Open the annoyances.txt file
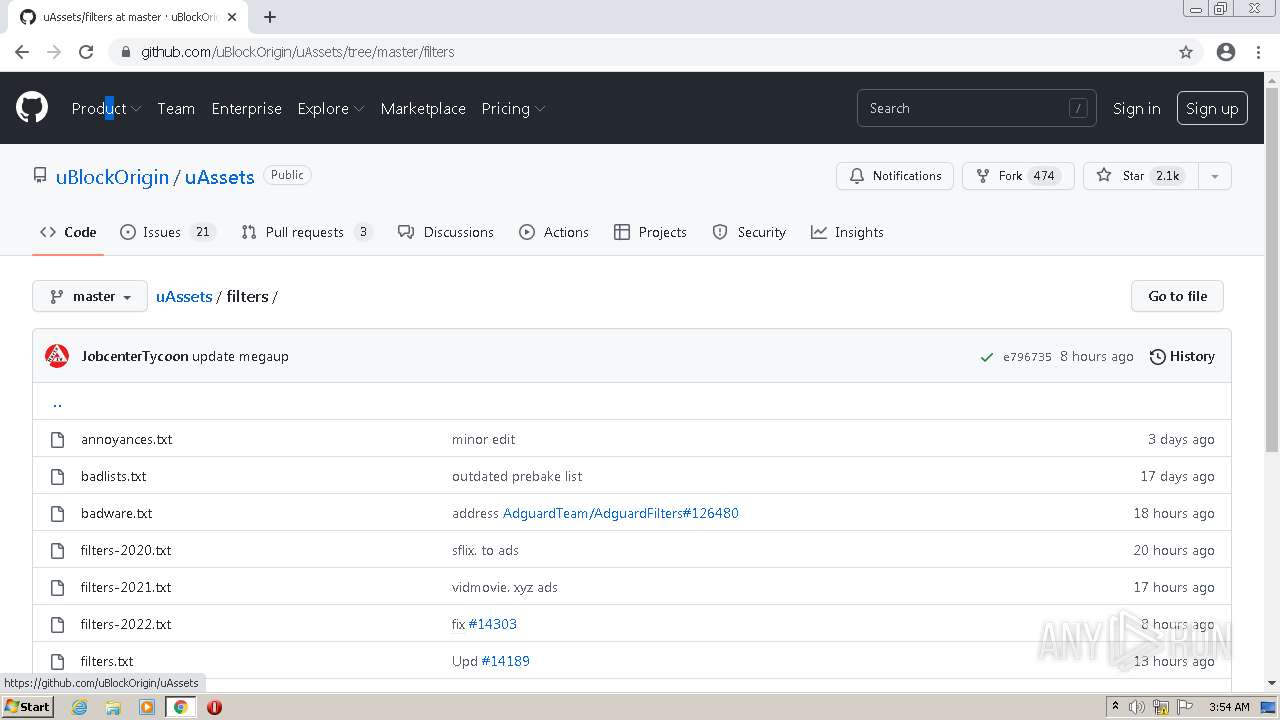This screenshot has width=1280, height=720. 126,439
